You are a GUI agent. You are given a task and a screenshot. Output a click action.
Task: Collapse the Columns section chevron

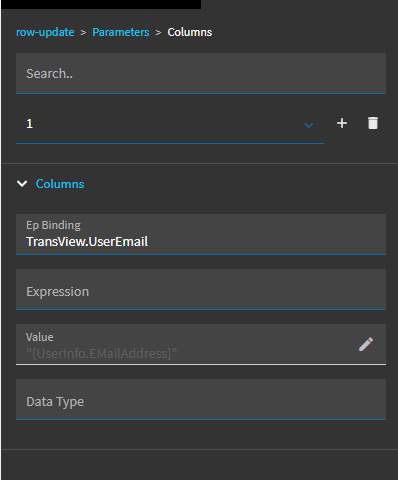[x=22, y=184]
